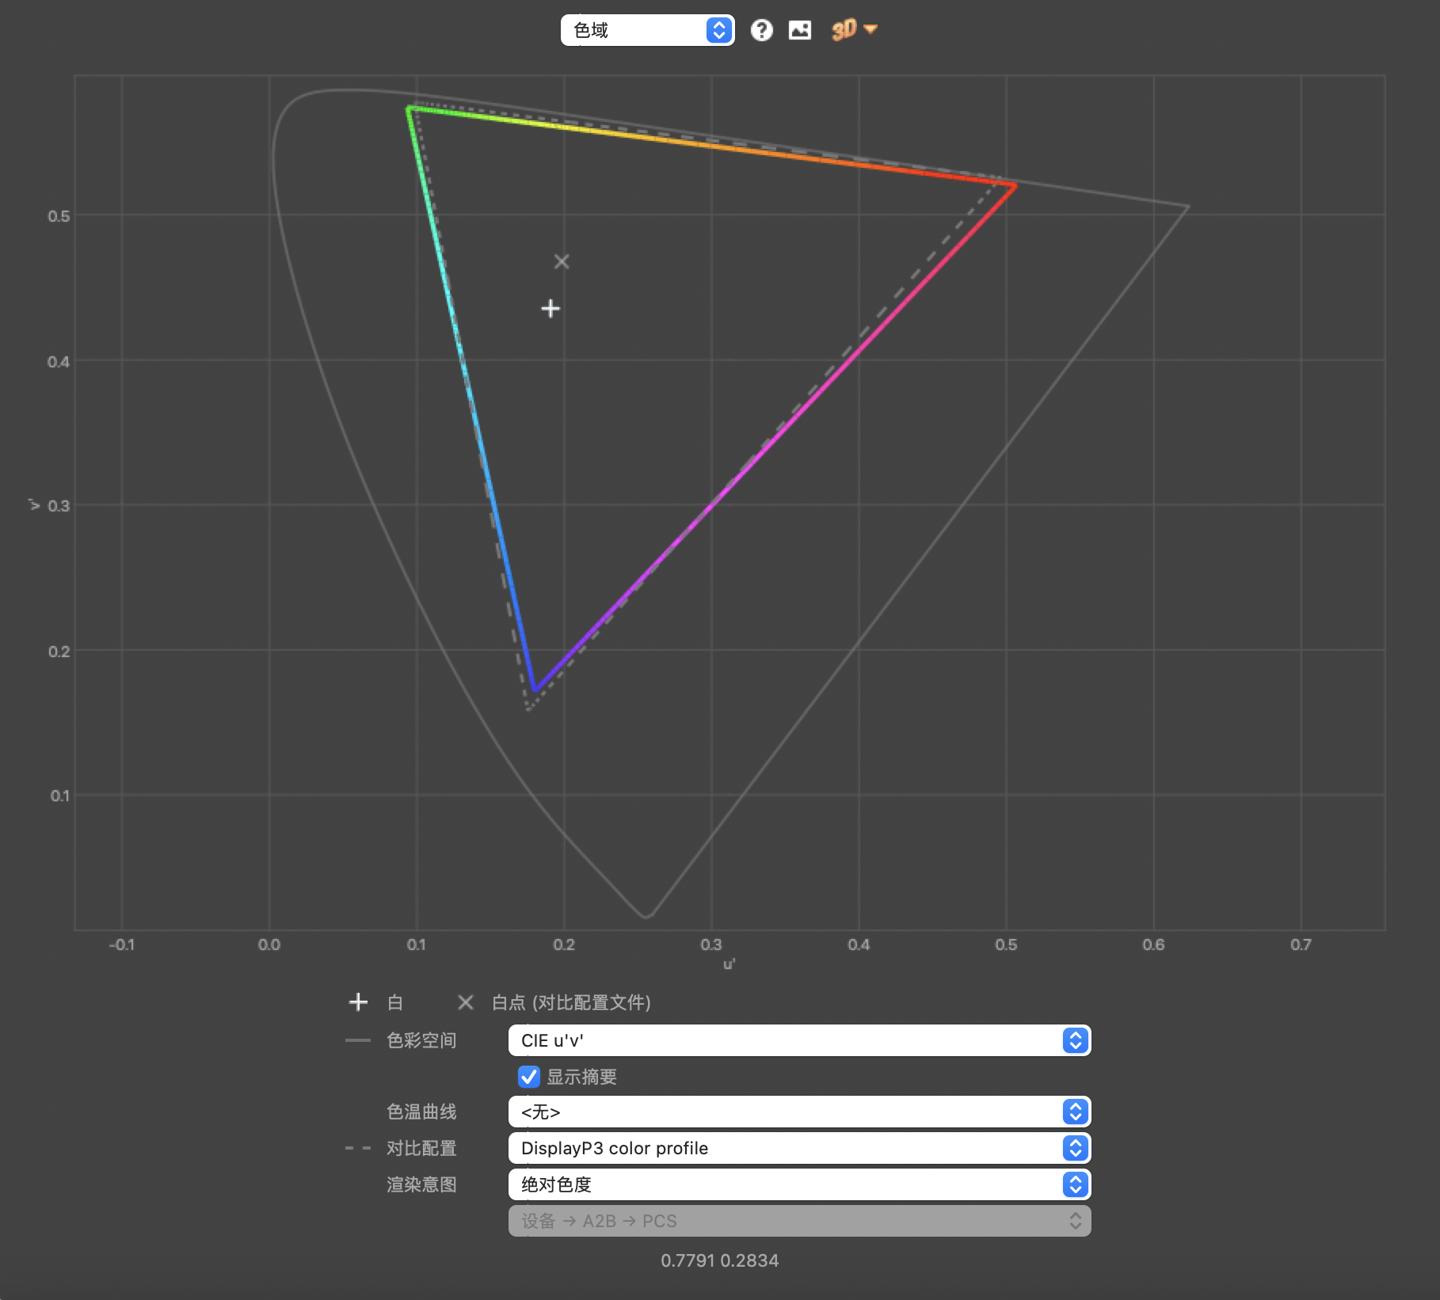Click the white point plus marker on chart
This screenshot has width=1440, height=1300.
coord(550,308)
